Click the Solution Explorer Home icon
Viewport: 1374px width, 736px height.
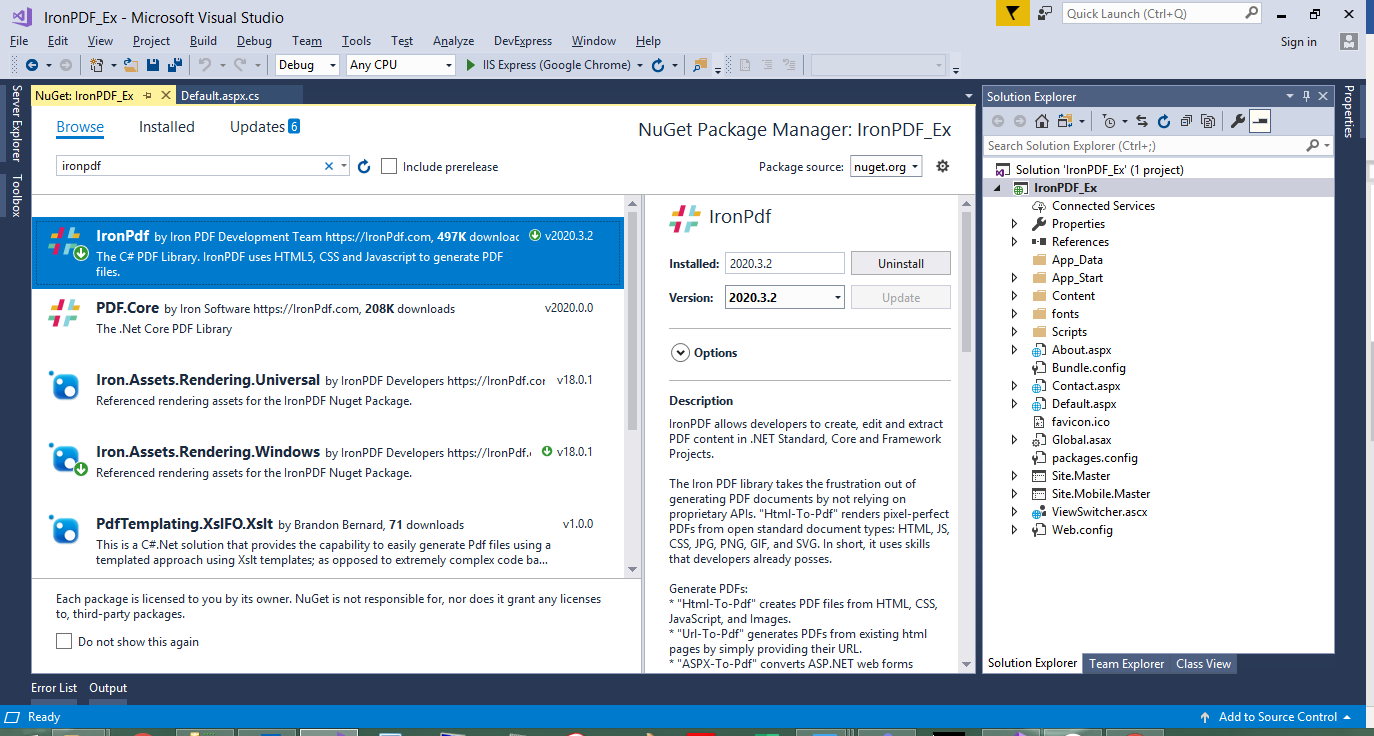(x=1041, y=121)
